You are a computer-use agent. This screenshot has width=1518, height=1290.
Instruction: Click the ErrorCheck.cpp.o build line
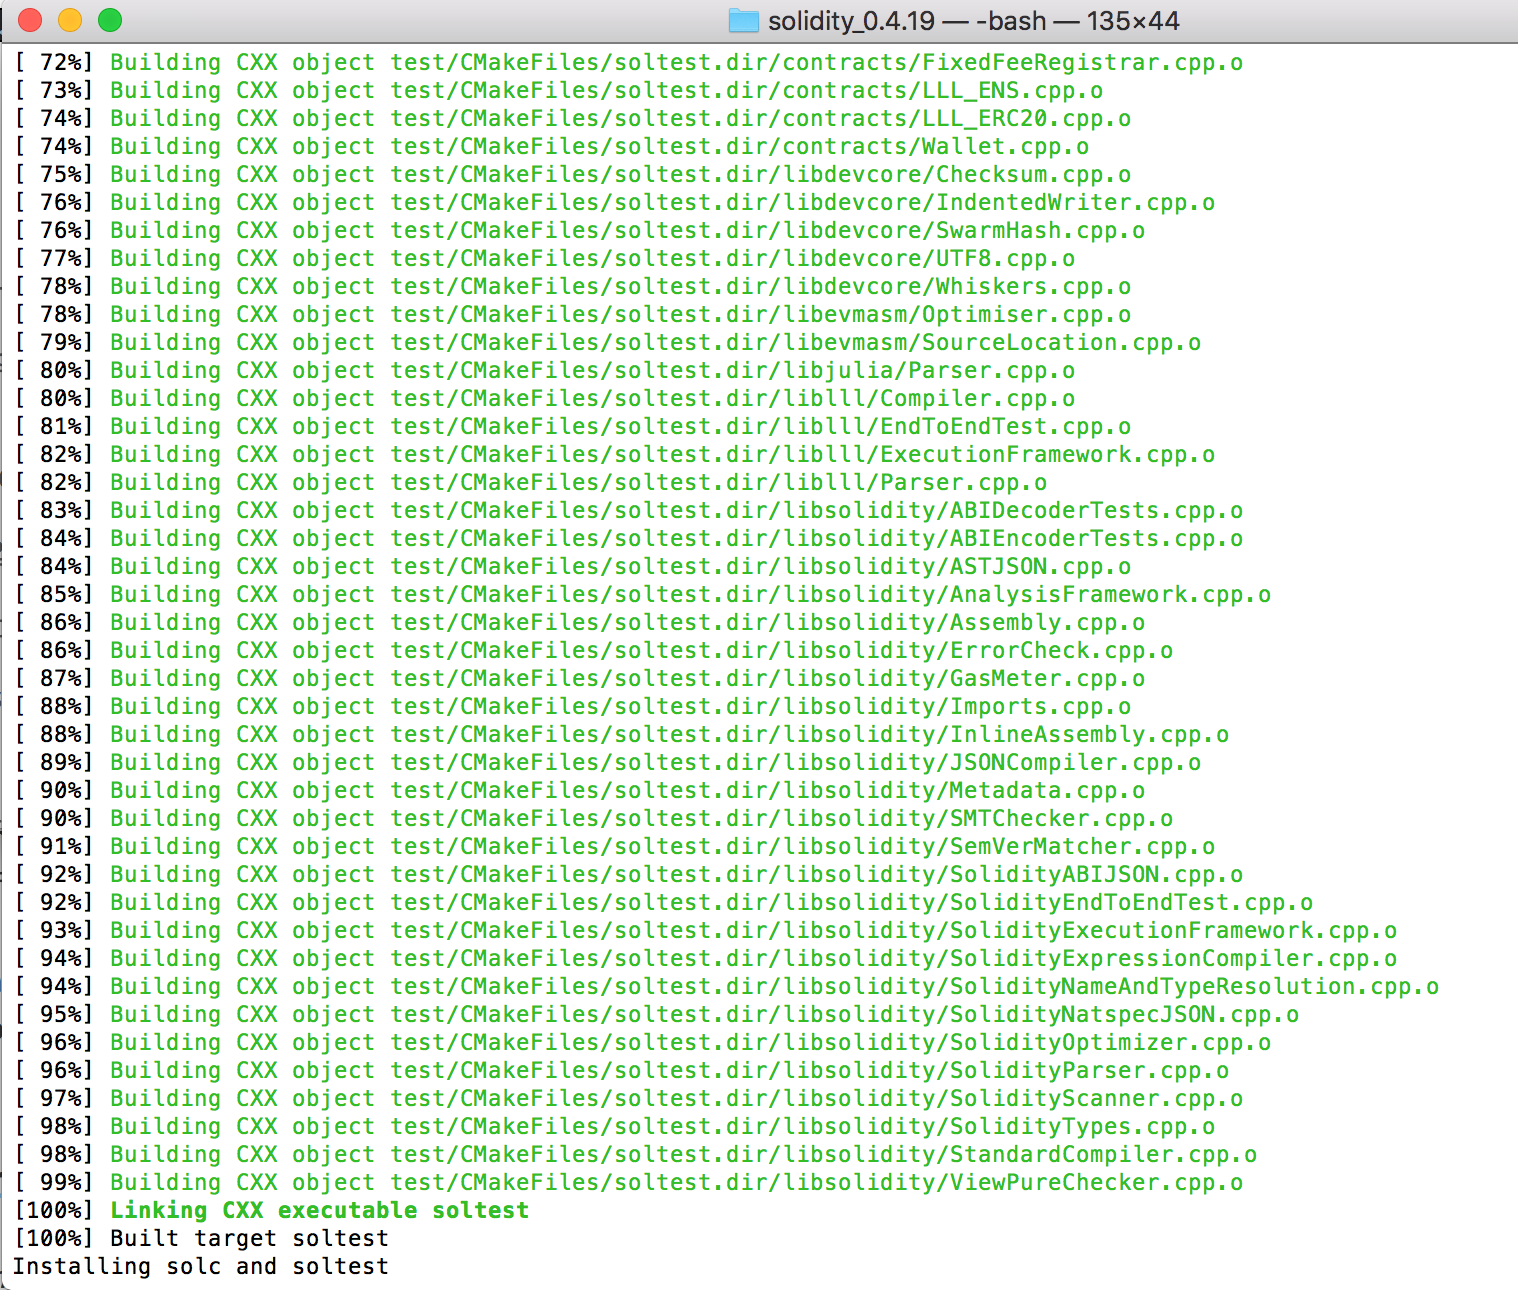593,650
